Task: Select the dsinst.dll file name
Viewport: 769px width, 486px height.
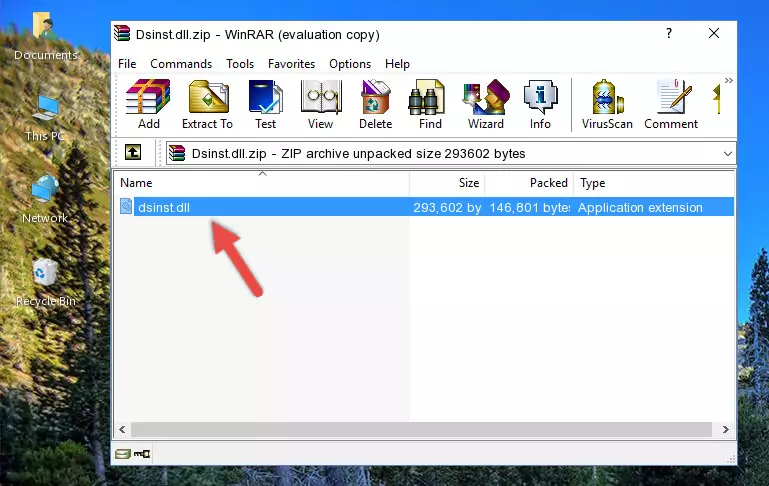Action: click(x=164, y=207)
